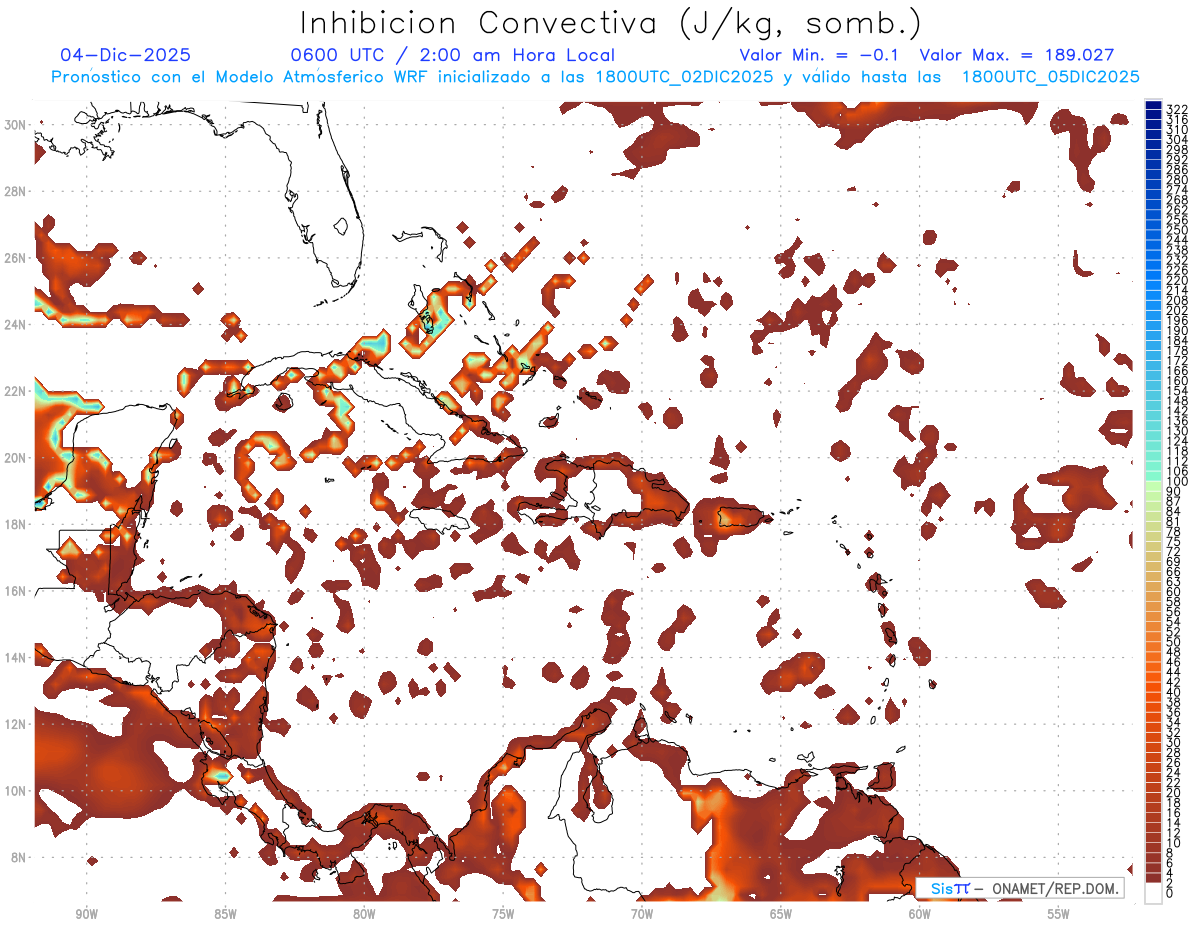Image resolution: width=1200 pixels, height=927 pixels.
Task: Click the valid-until time '1800UTC_05DIC2025'
Action: click(x=1050, y=77)
